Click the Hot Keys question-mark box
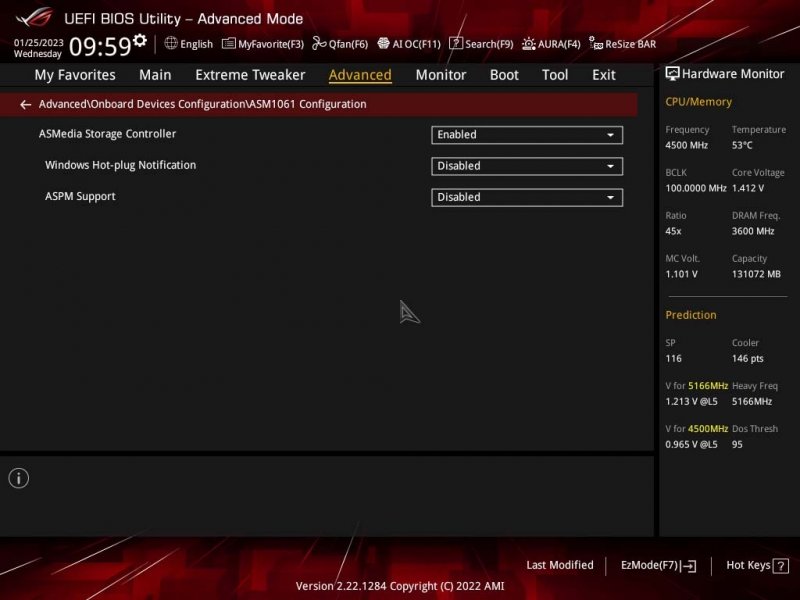The image size is (800, 600). (x=781, y=565)
